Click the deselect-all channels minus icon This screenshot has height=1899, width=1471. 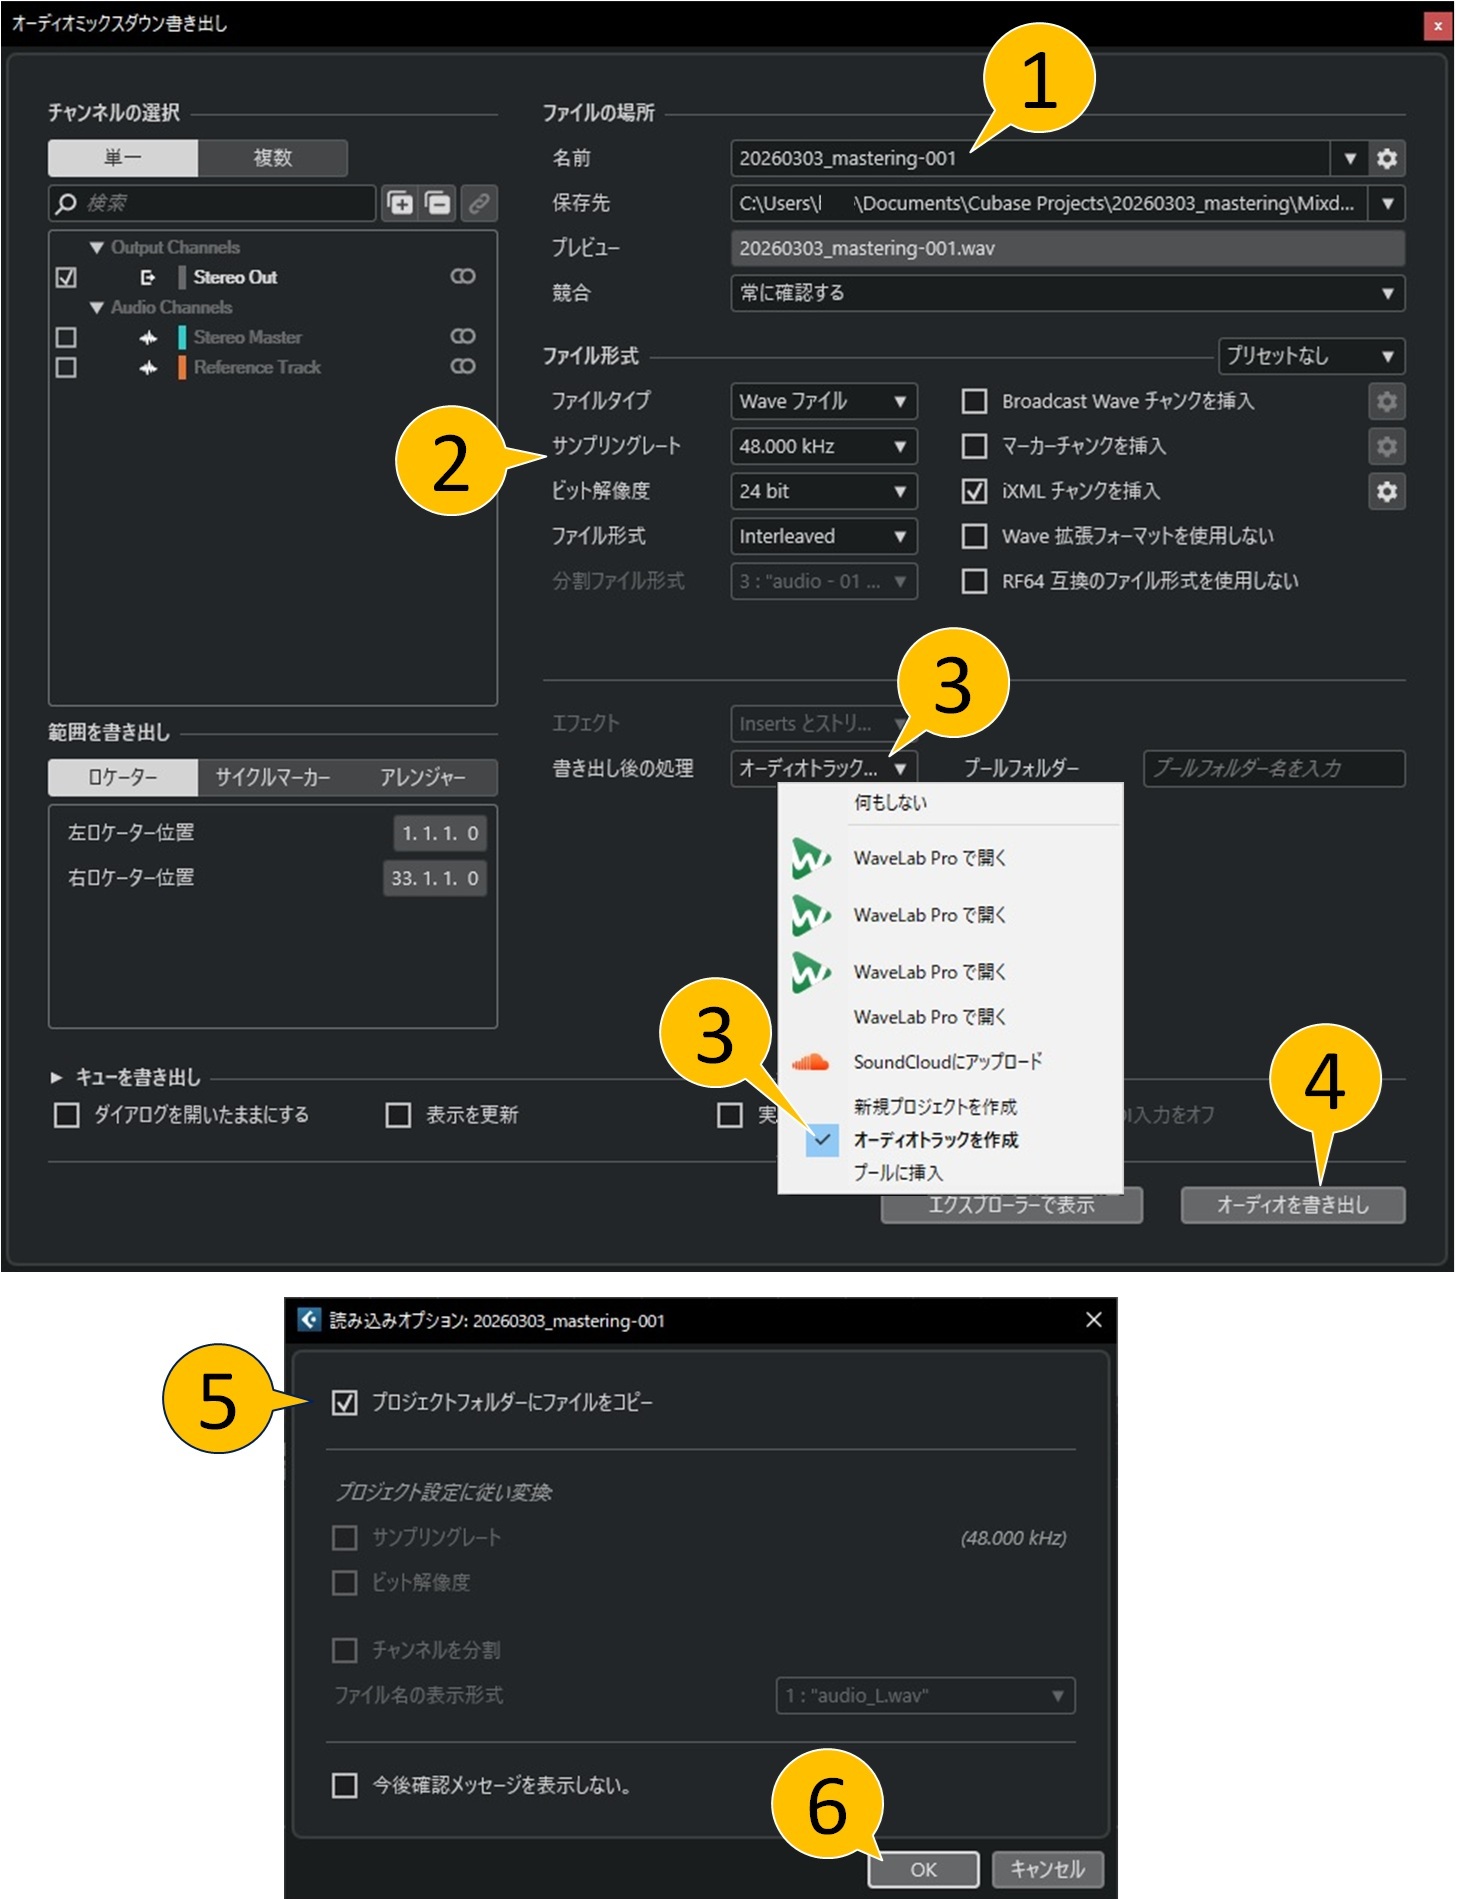tap(439, 203)
